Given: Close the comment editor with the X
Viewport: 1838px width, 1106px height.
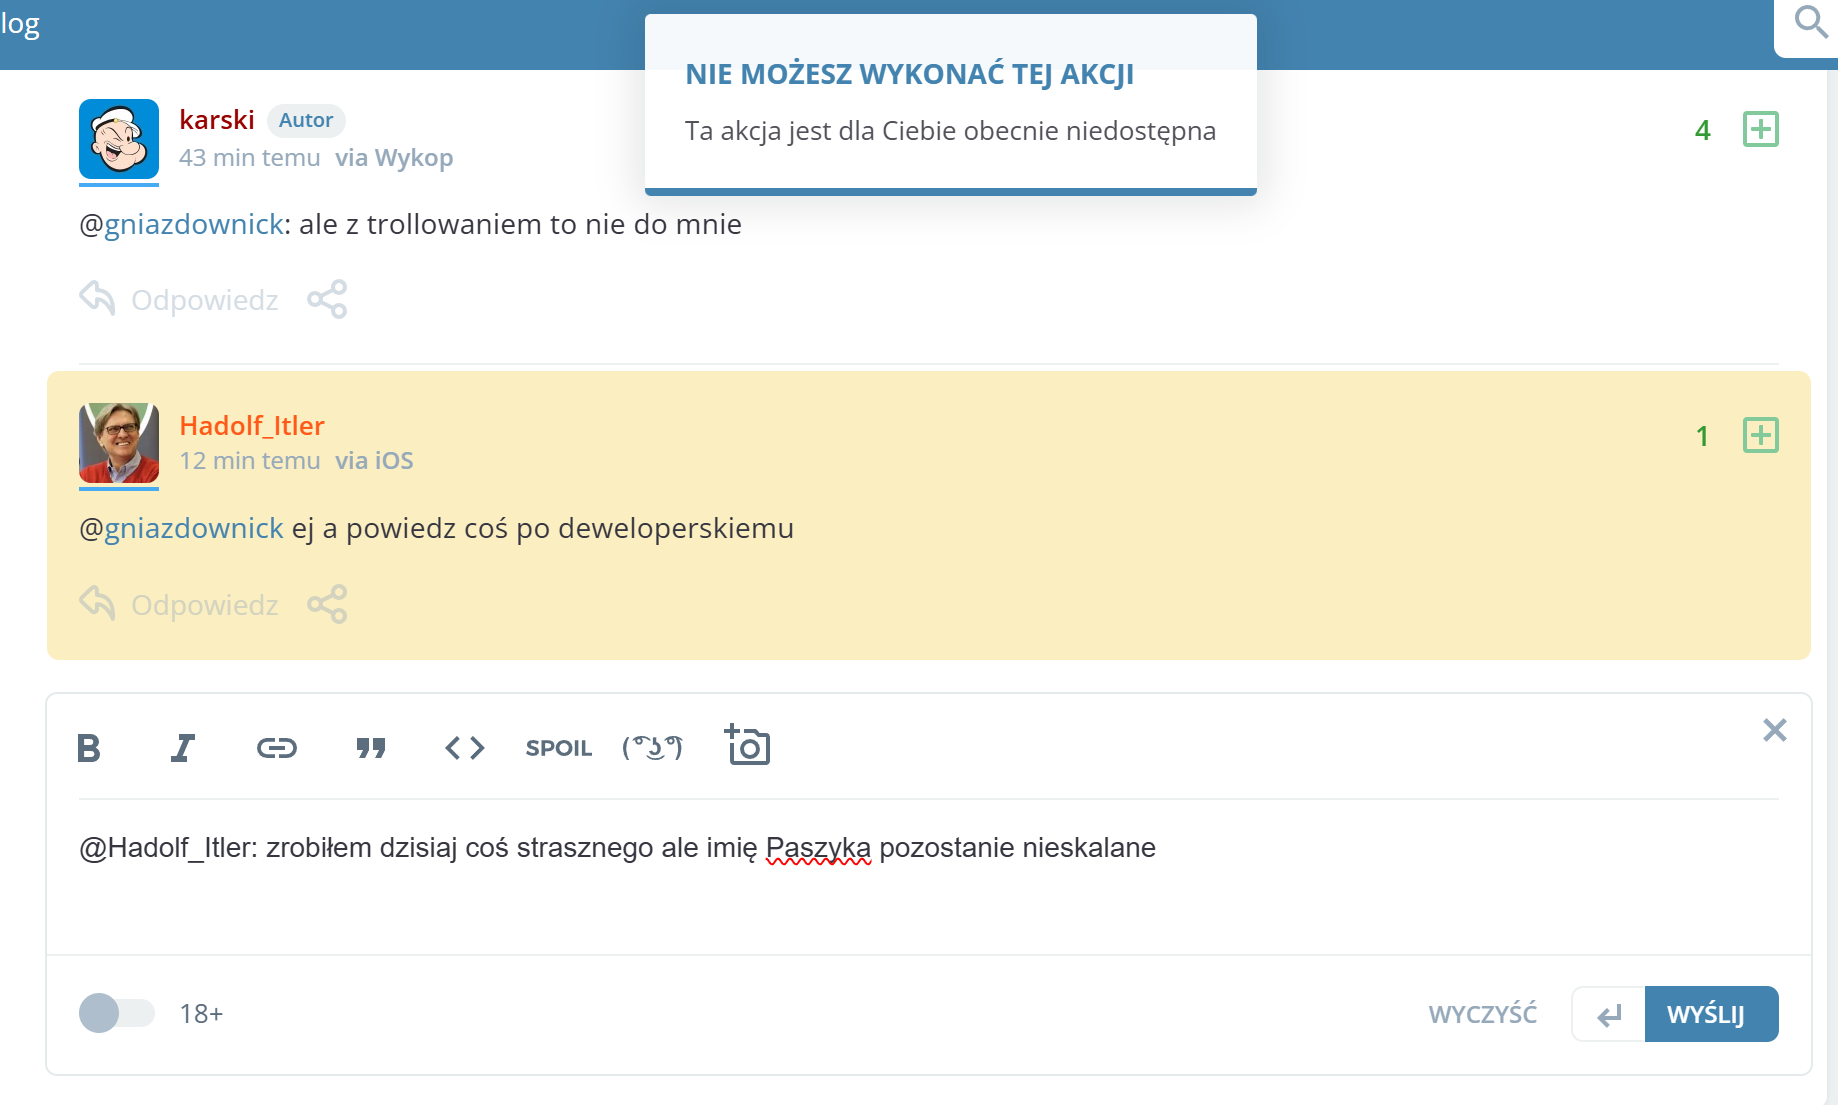Looking at the screenshot, I should (x=1774, y=730).
